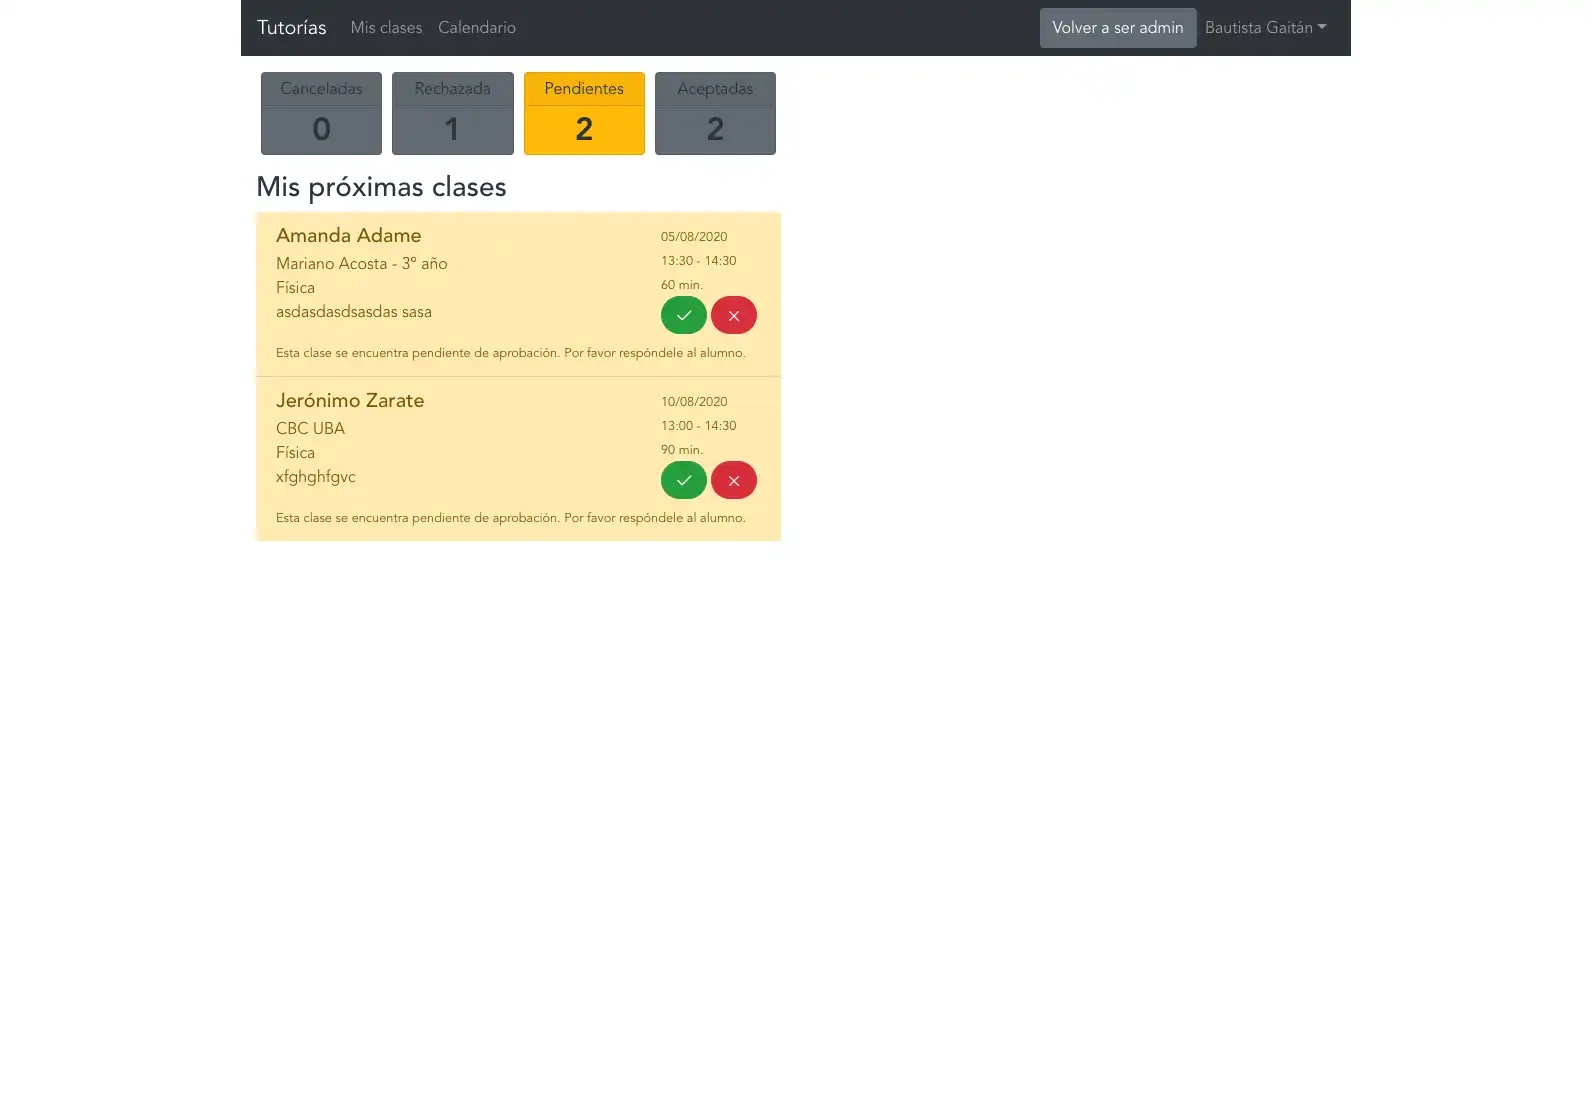
Task: Click the Mis próximas clases heading
Action: pyautogui.click(x=381, y=187)
